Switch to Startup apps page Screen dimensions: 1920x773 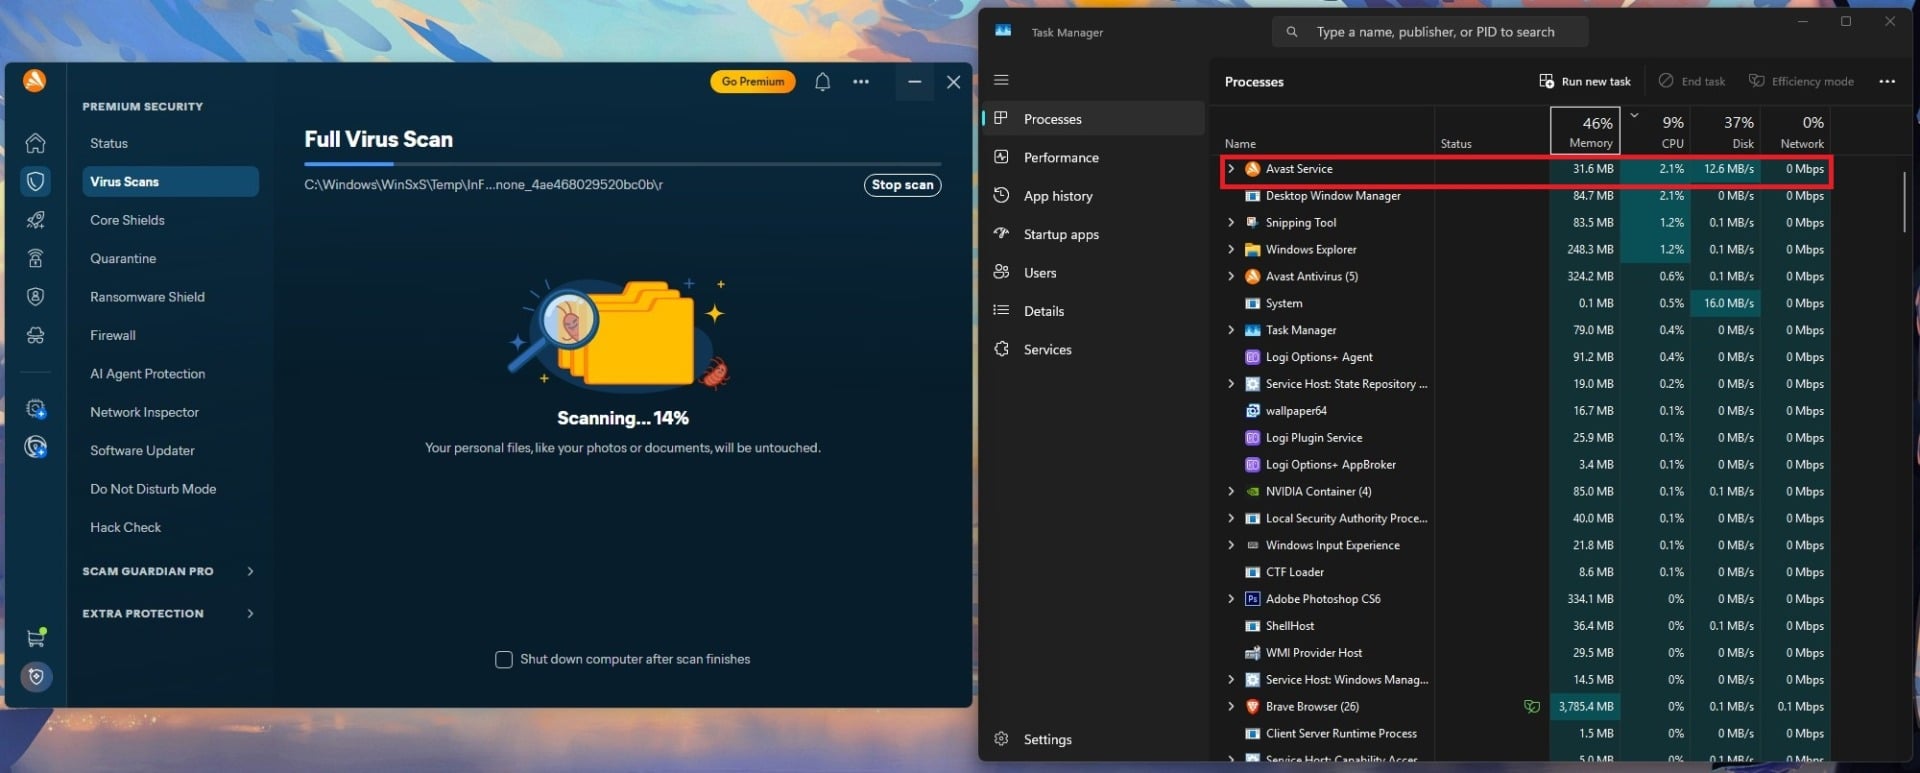coord(1094,235)
